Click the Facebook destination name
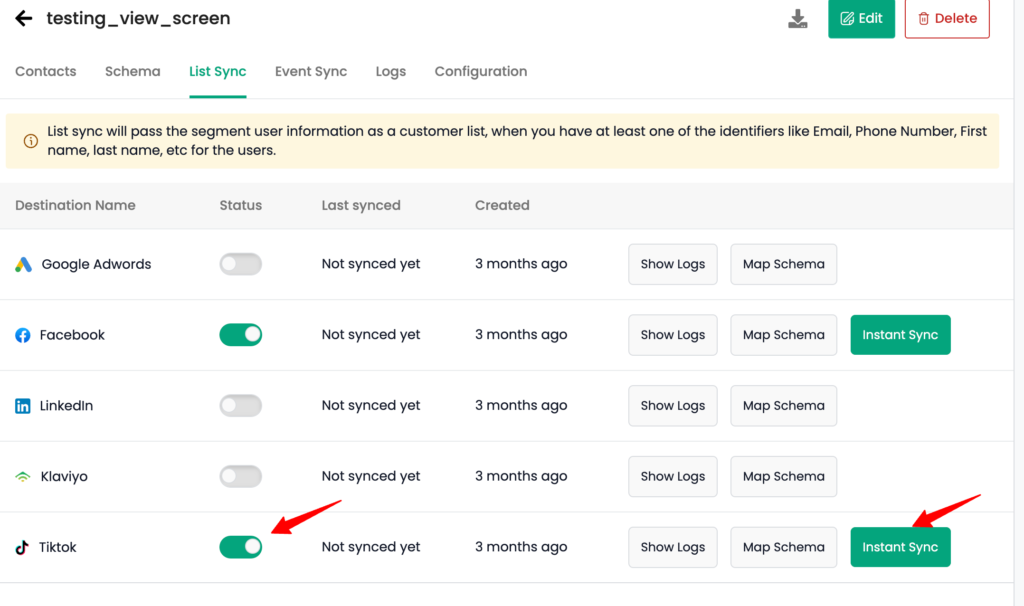1024x606 pixels. (x=72, y=334)
